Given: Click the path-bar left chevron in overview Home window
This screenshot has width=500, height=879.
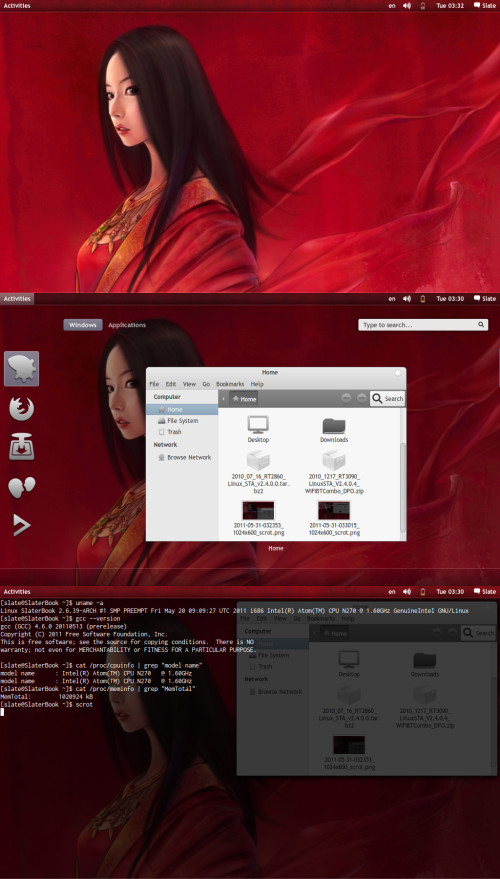Looking at the screenshot, I should click(223, 399).
